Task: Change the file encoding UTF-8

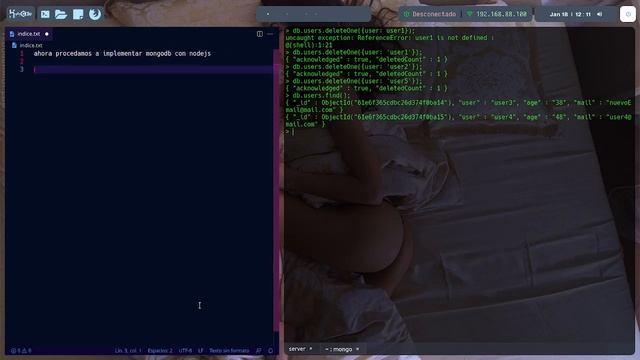Action: pos(185,351)
